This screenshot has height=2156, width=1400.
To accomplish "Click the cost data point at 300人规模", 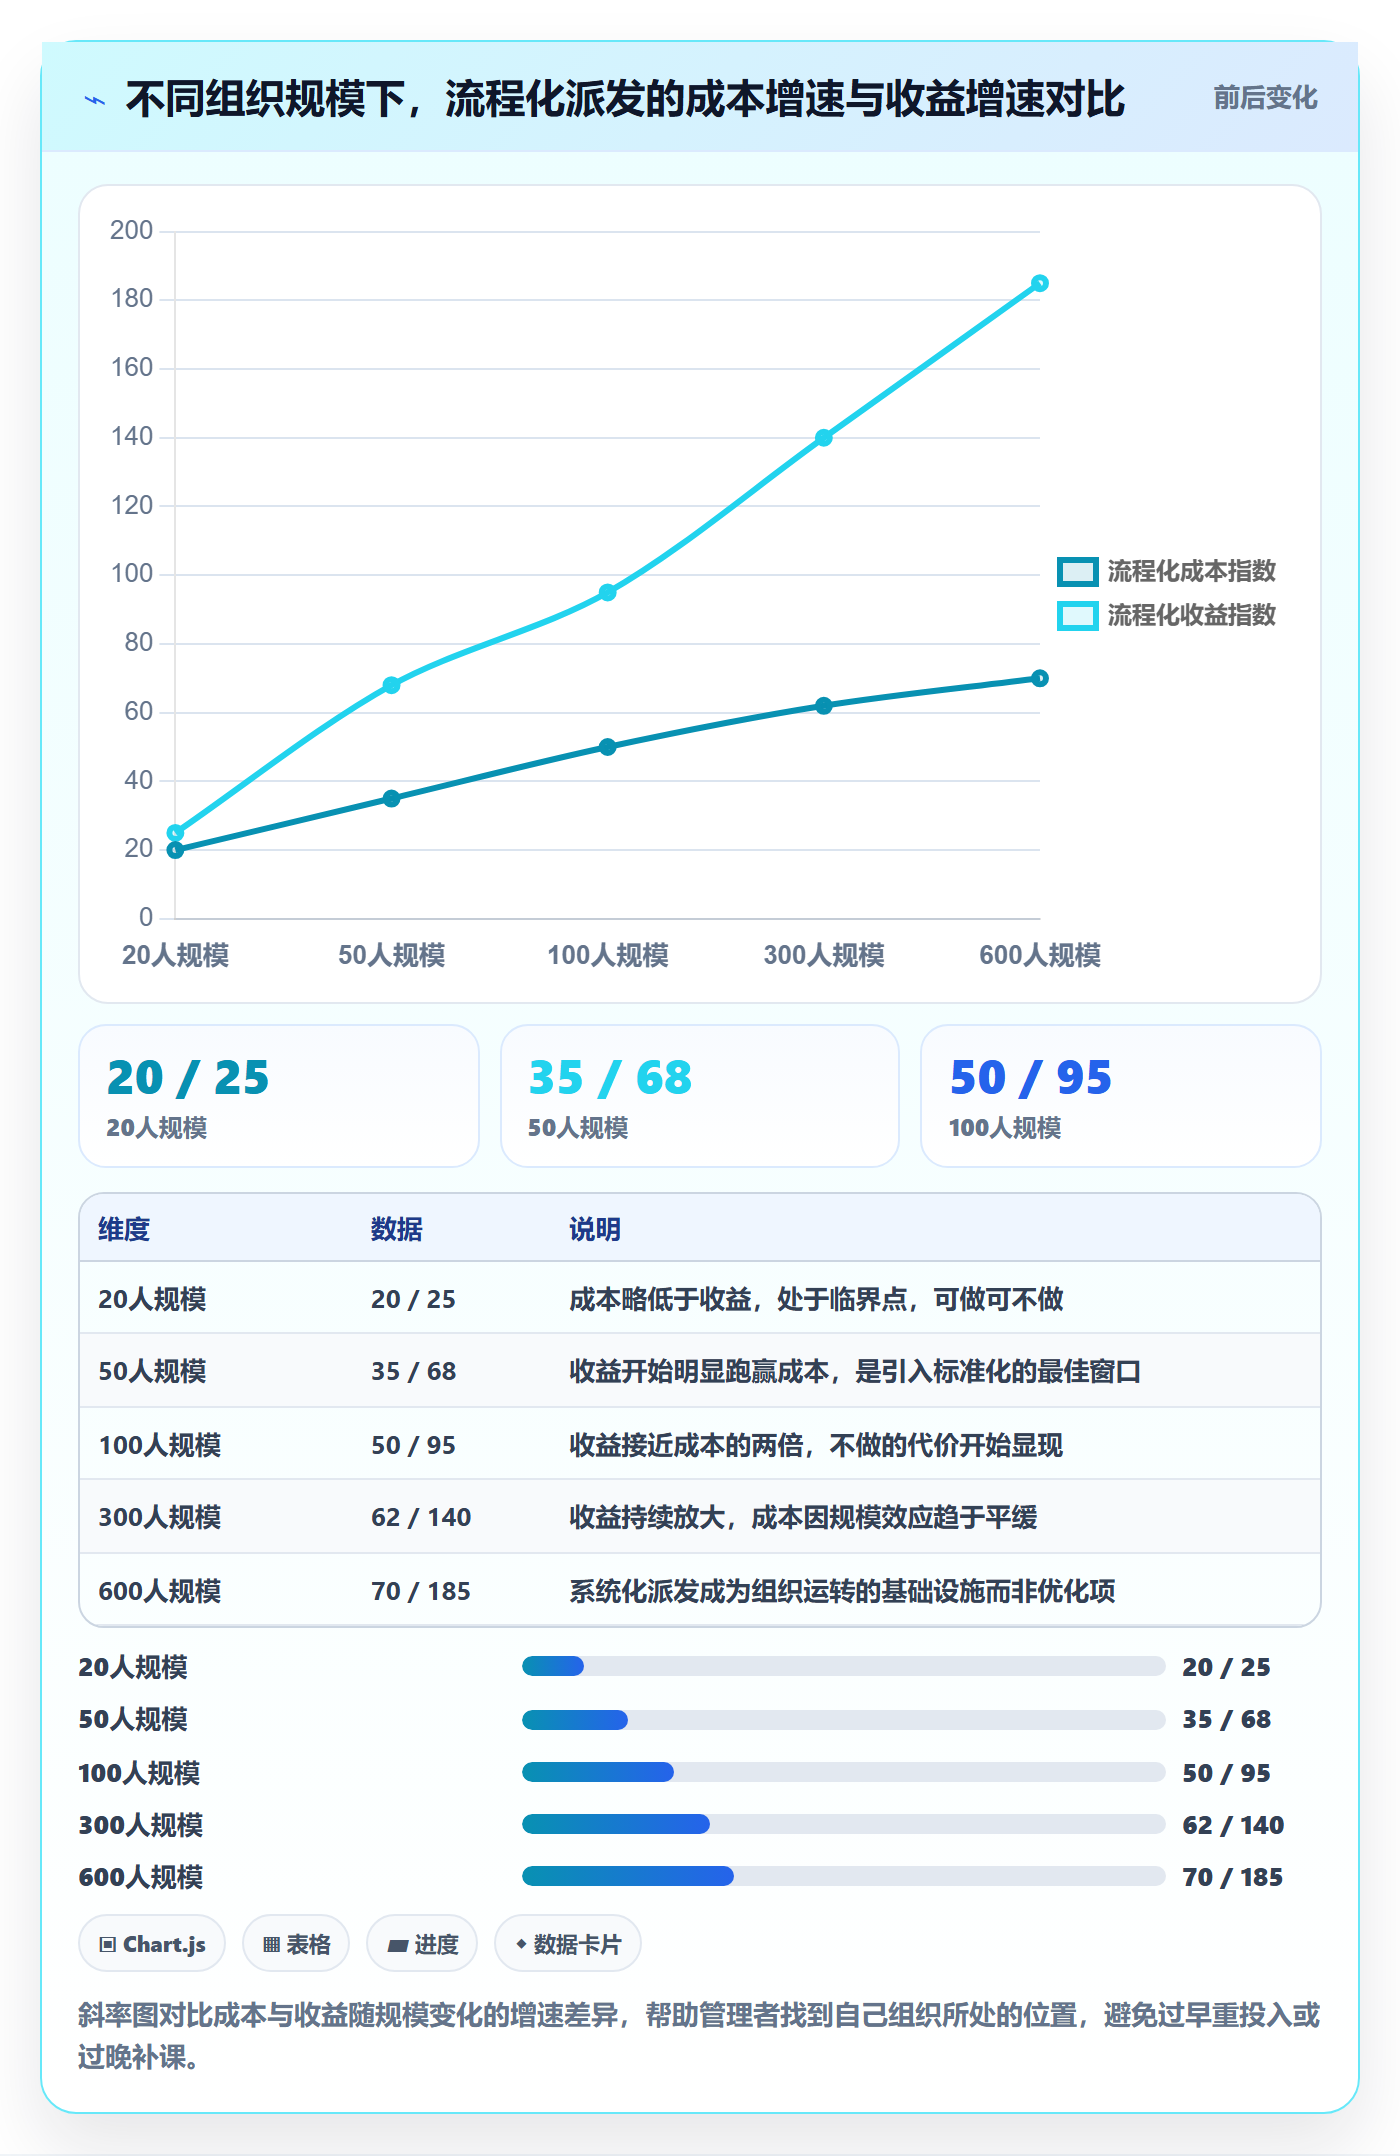I will pos(824,706).
